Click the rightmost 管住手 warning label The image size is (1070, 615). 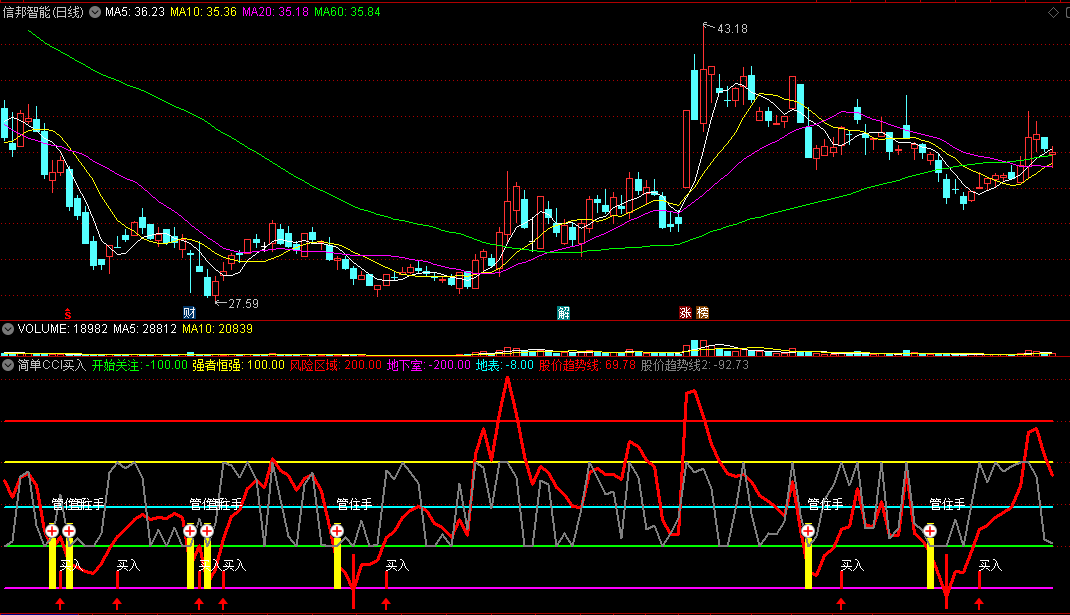pos(947,504)
